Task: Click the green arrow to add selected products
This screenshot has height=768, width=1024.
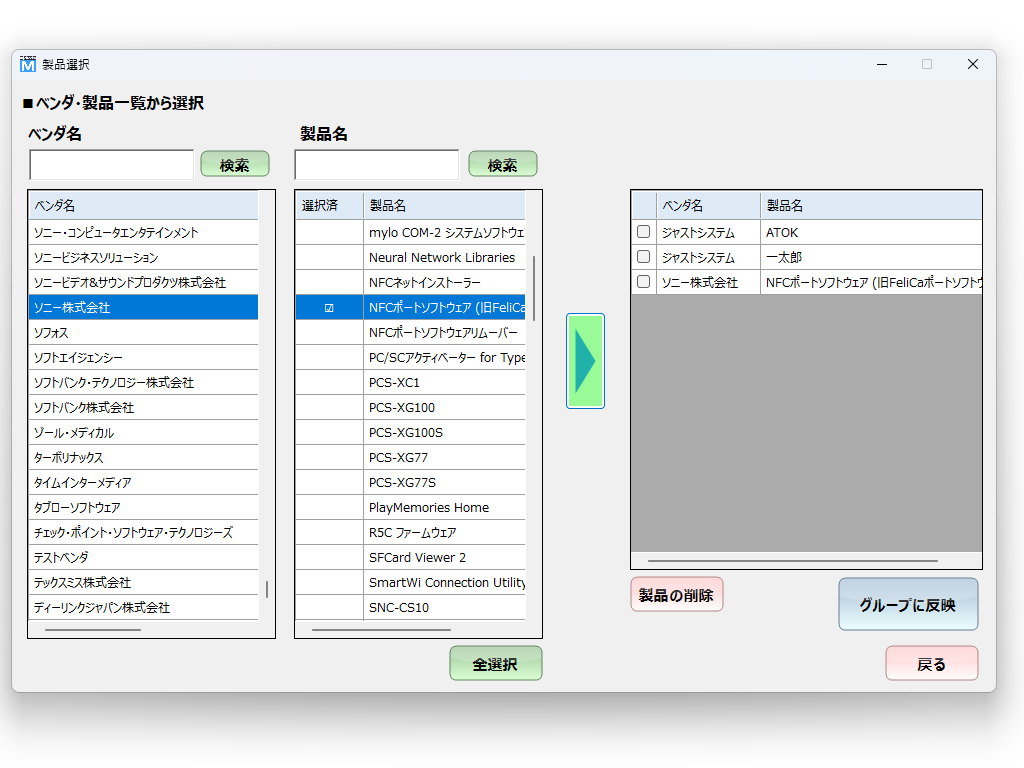Action: (585, 362)
